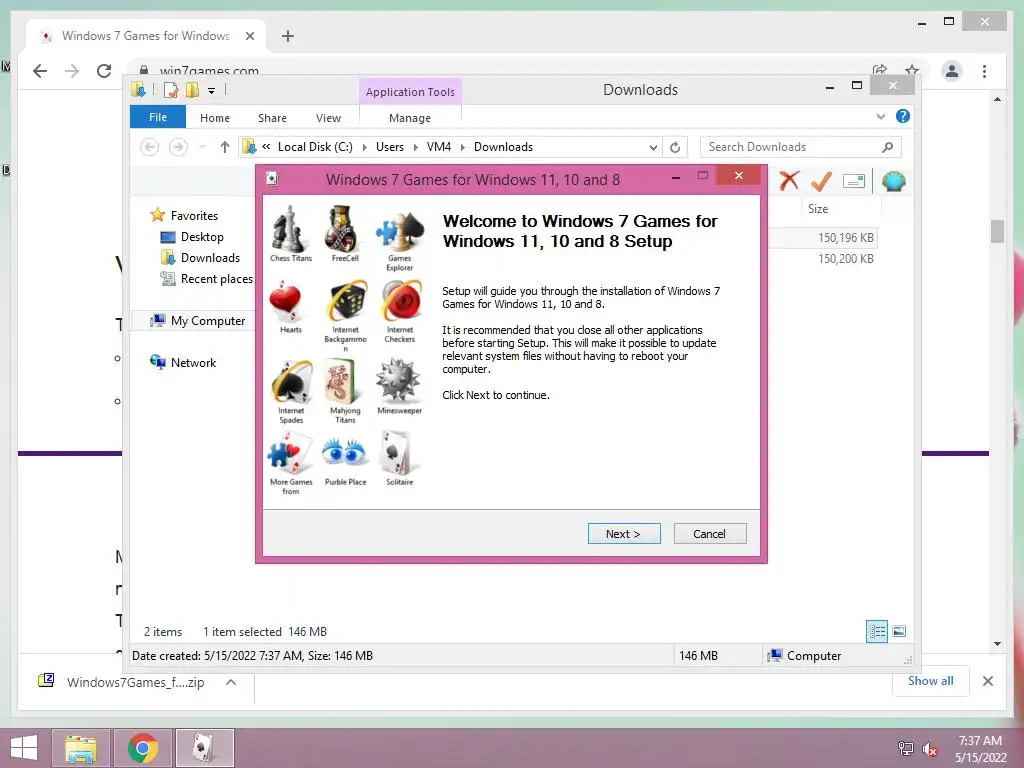Click the properties icon in quick access toolbar

(x=170, y=90)
